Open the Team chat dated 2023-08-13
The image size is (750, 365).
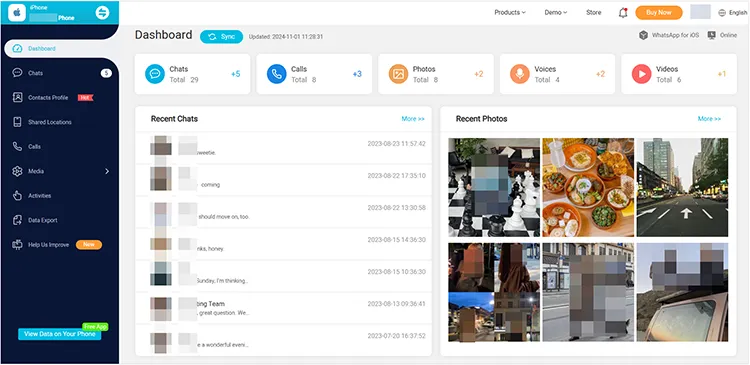(x=283, y=308)
